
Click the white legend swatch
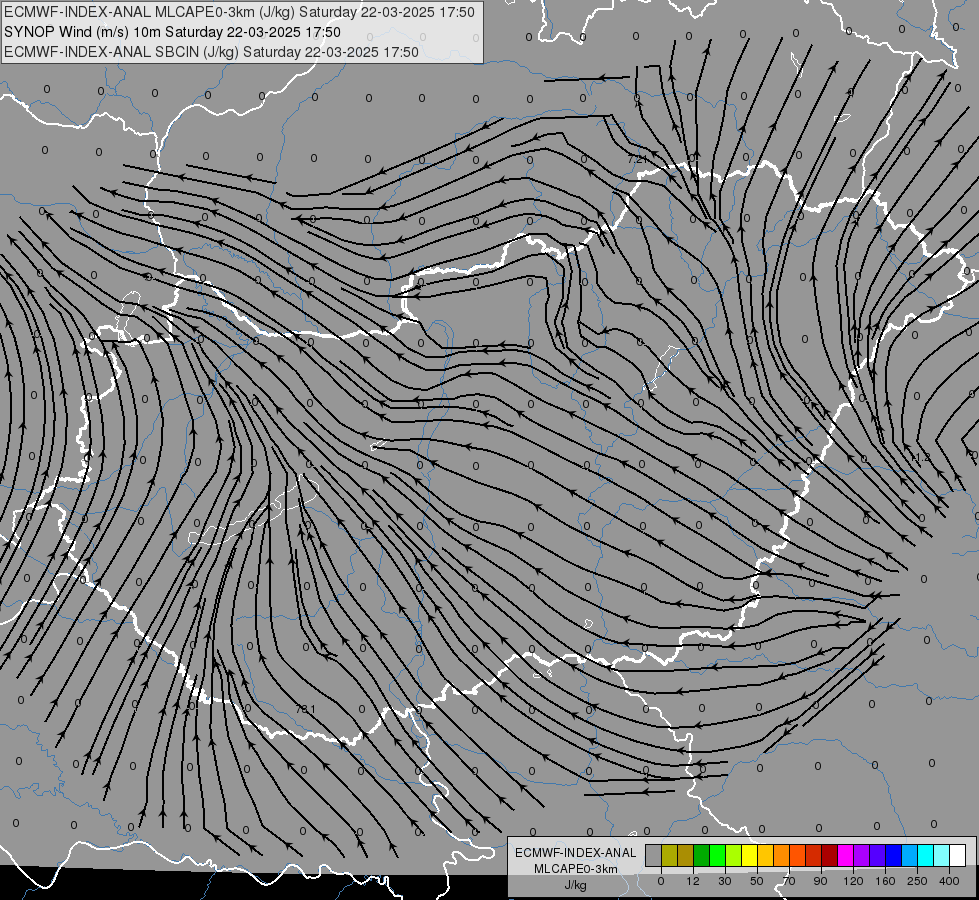958,855
